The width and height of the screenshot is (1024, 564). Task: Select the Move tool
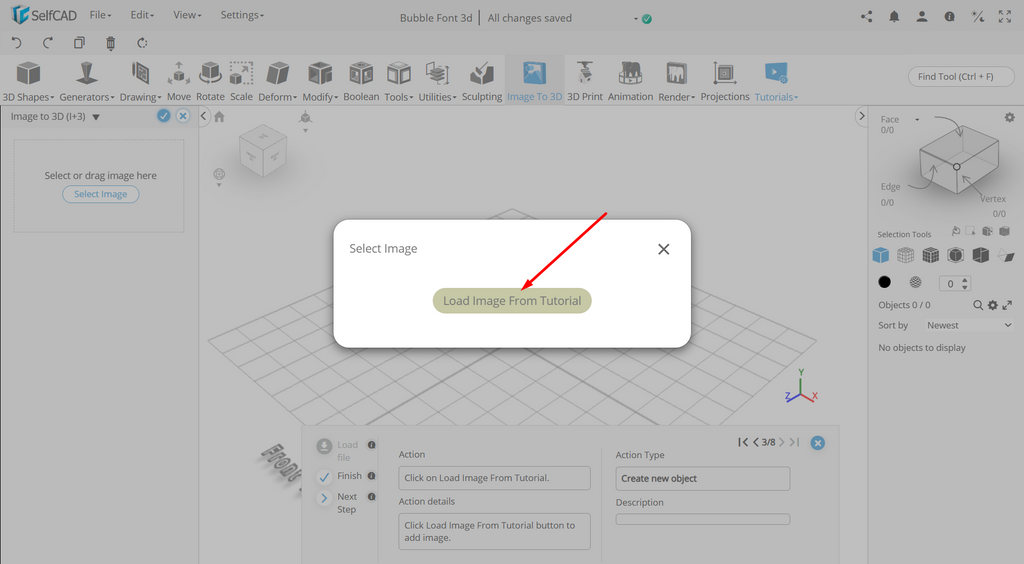(x=178, y=82)
